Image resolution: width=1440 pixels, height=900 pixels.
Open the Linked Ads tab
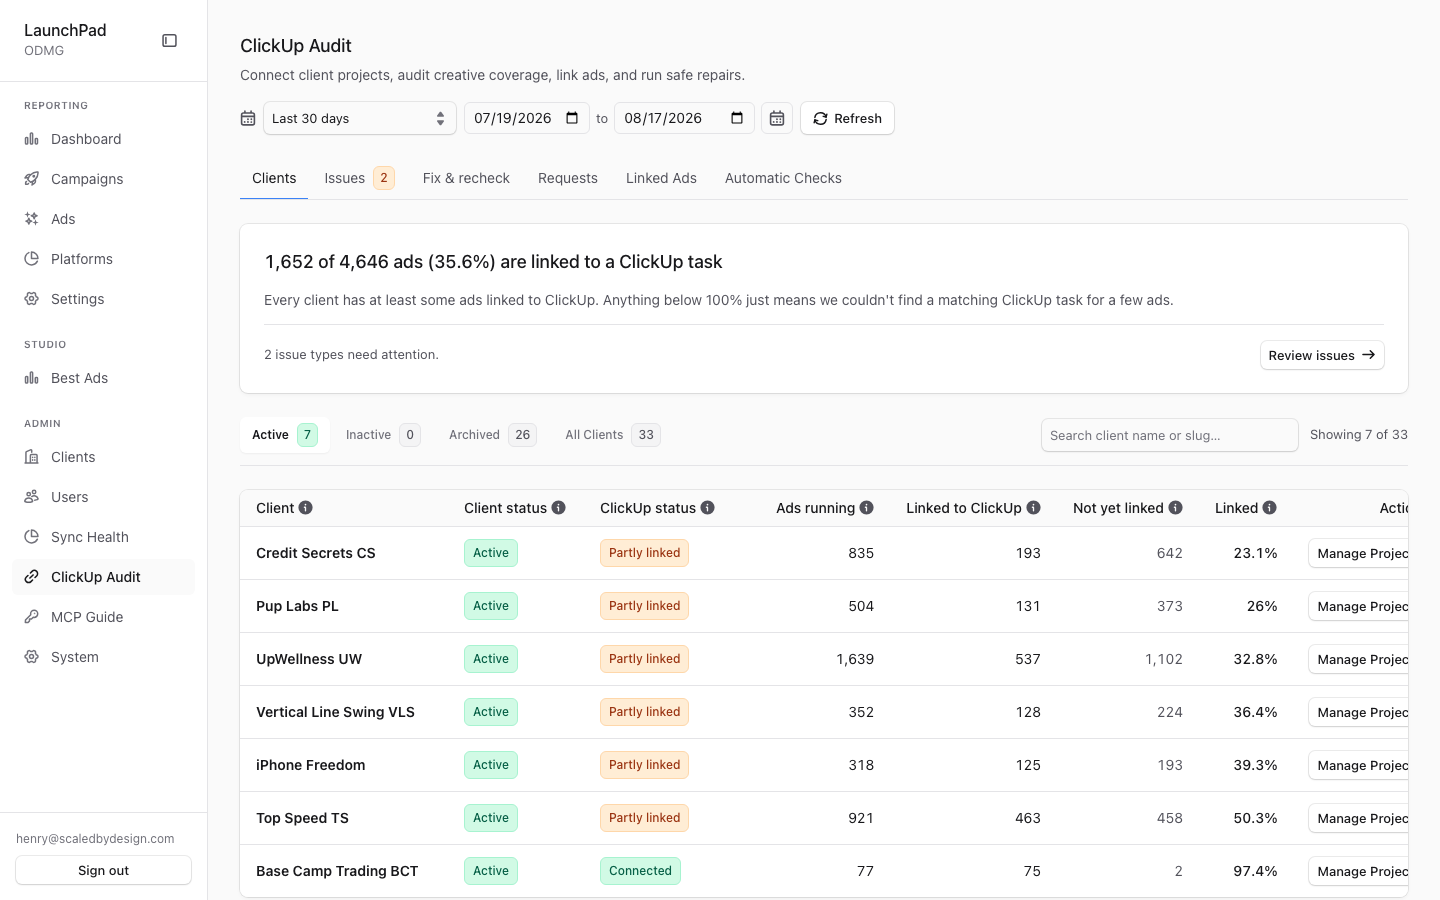[x=661, y=178]
